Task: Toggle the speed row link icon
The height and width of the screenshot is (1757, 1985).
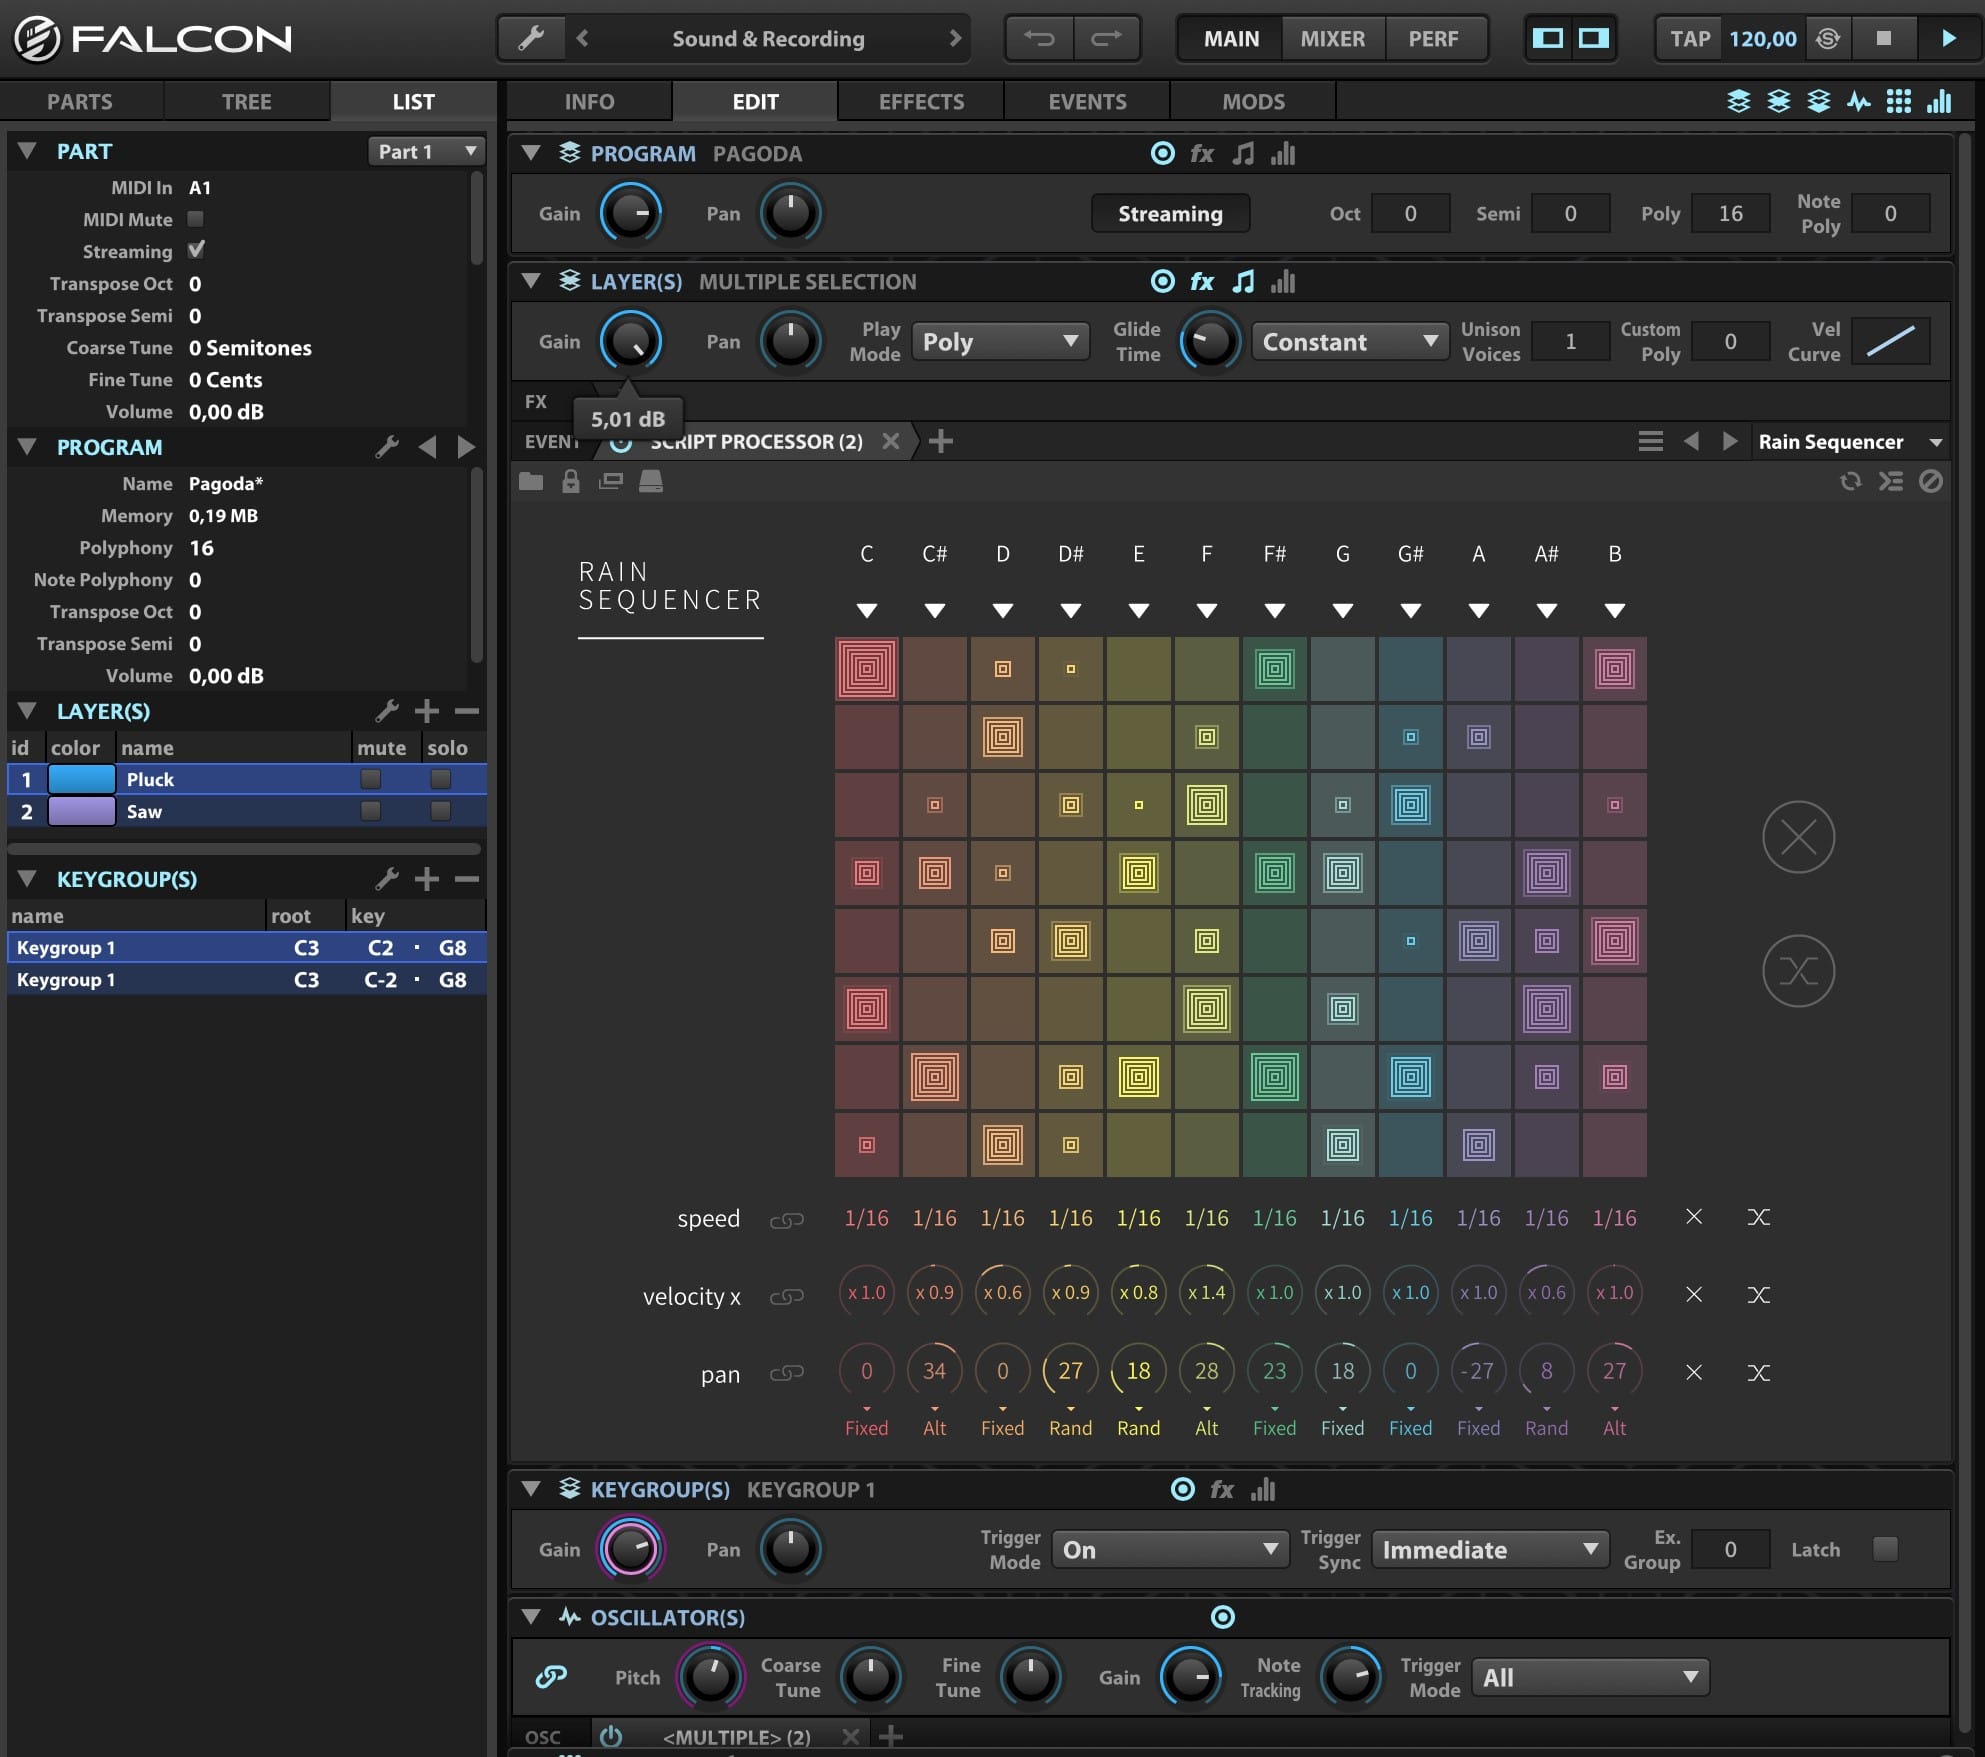Action: pos(787,1220)
